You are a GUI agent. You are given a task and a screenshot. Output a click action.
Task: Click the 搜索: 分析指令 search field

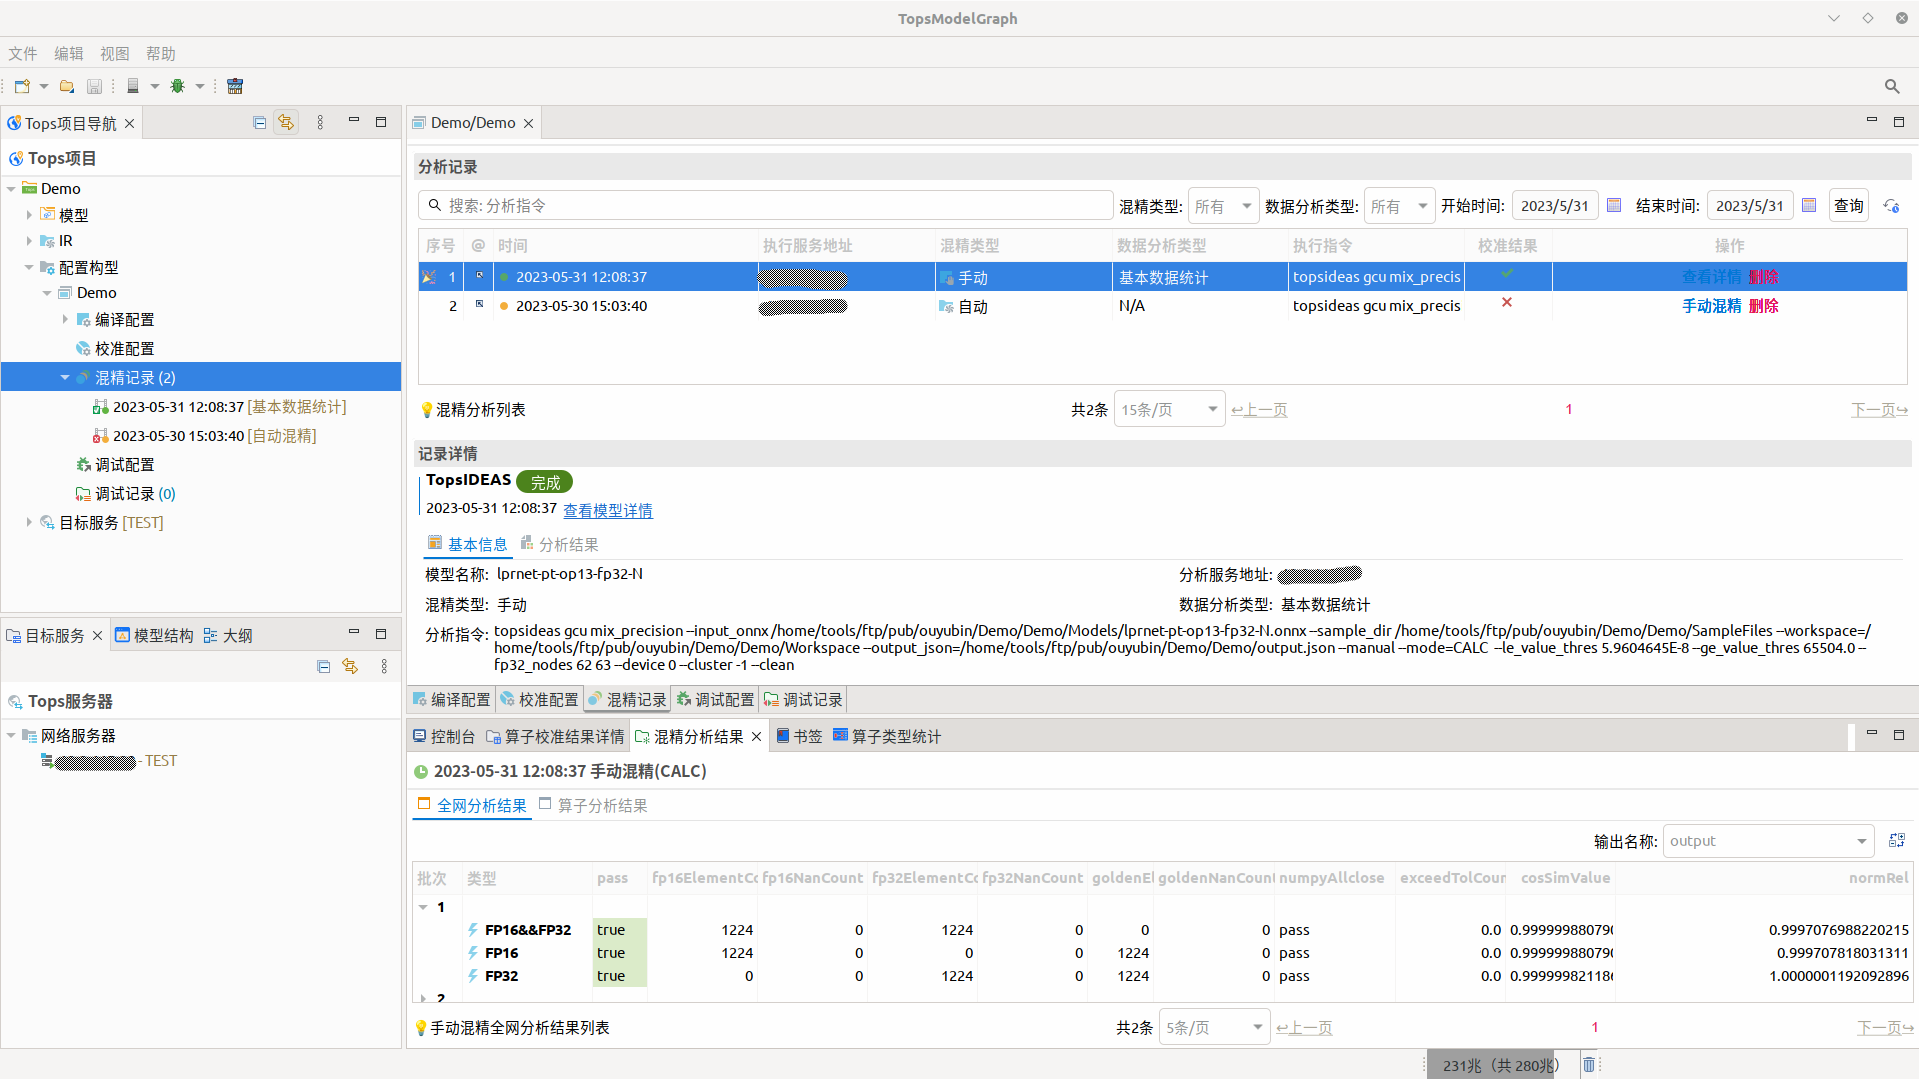765,206
